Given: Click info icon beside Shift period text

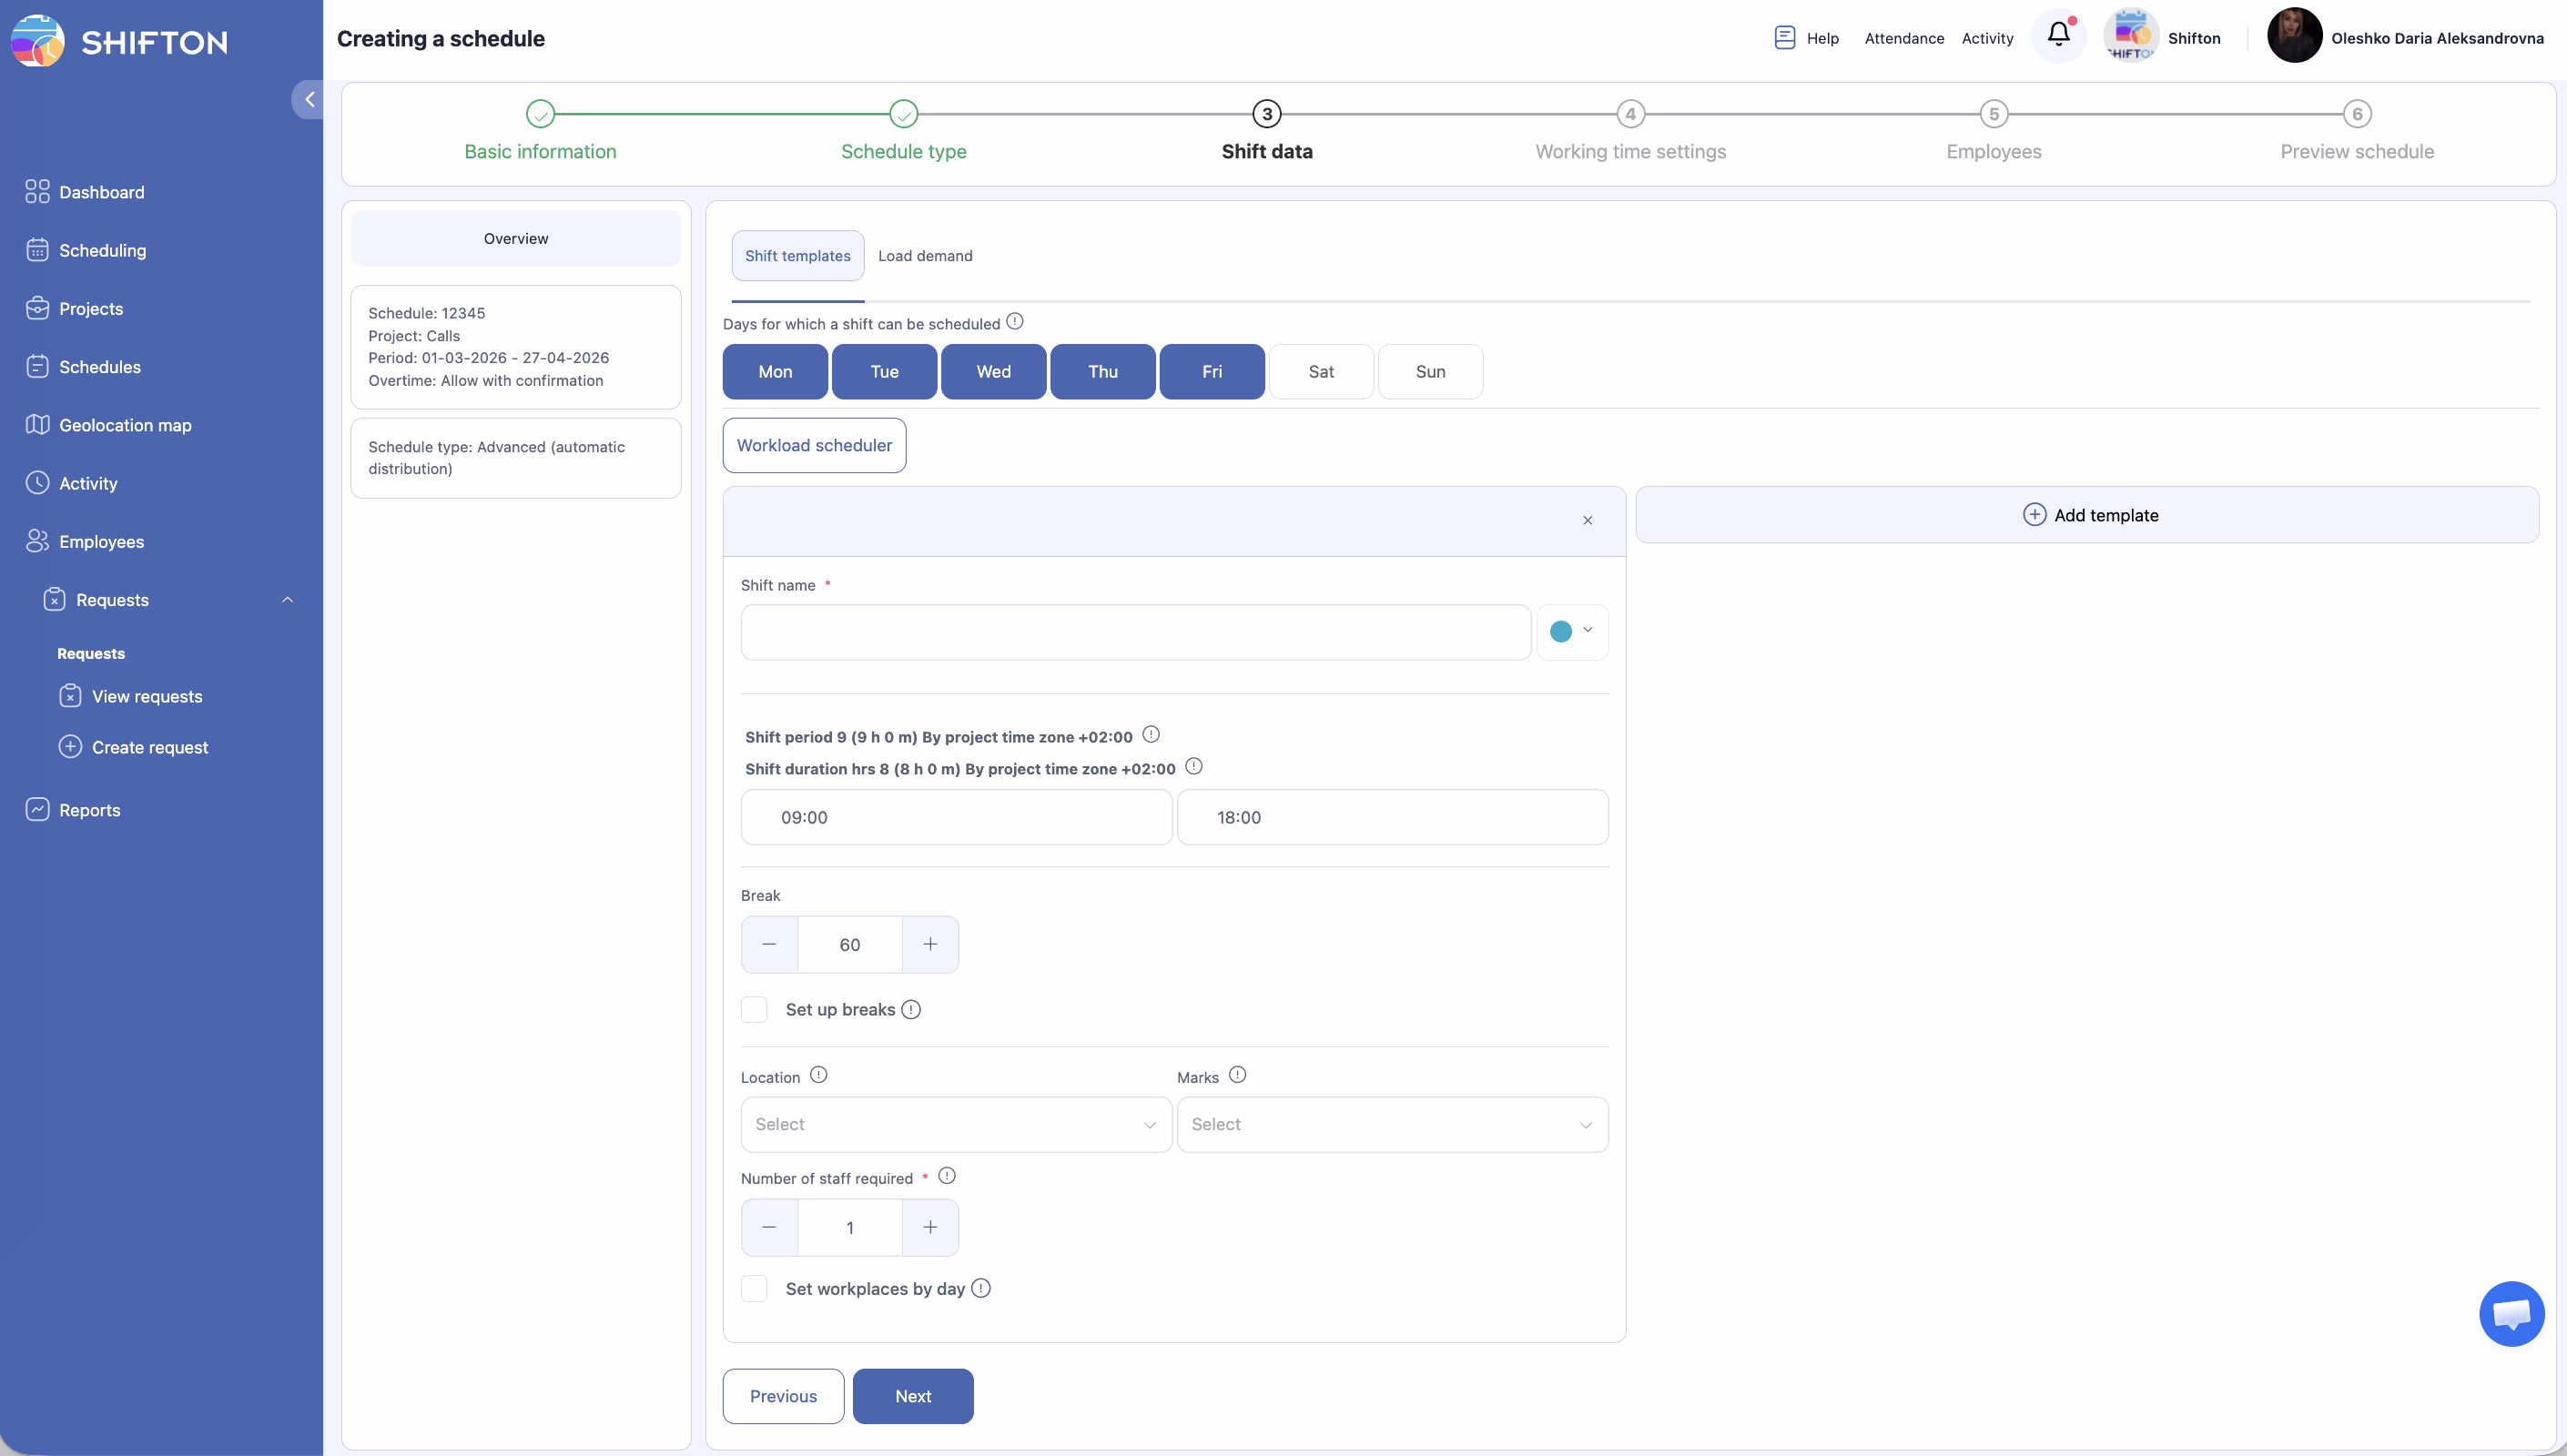Looking at the screenshot, I should pos(1151,735).
